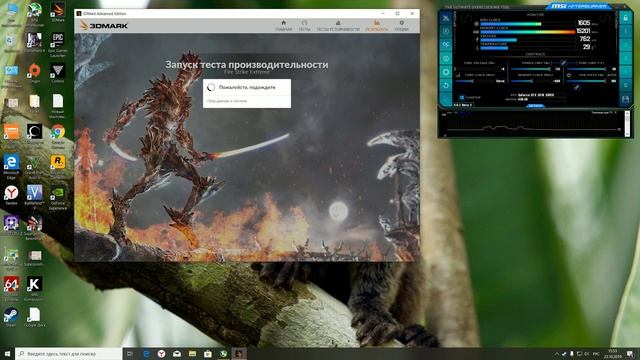Open the notification center in the taskbar
Viewport: 640px width, 360px height.
tap(631, 353)
